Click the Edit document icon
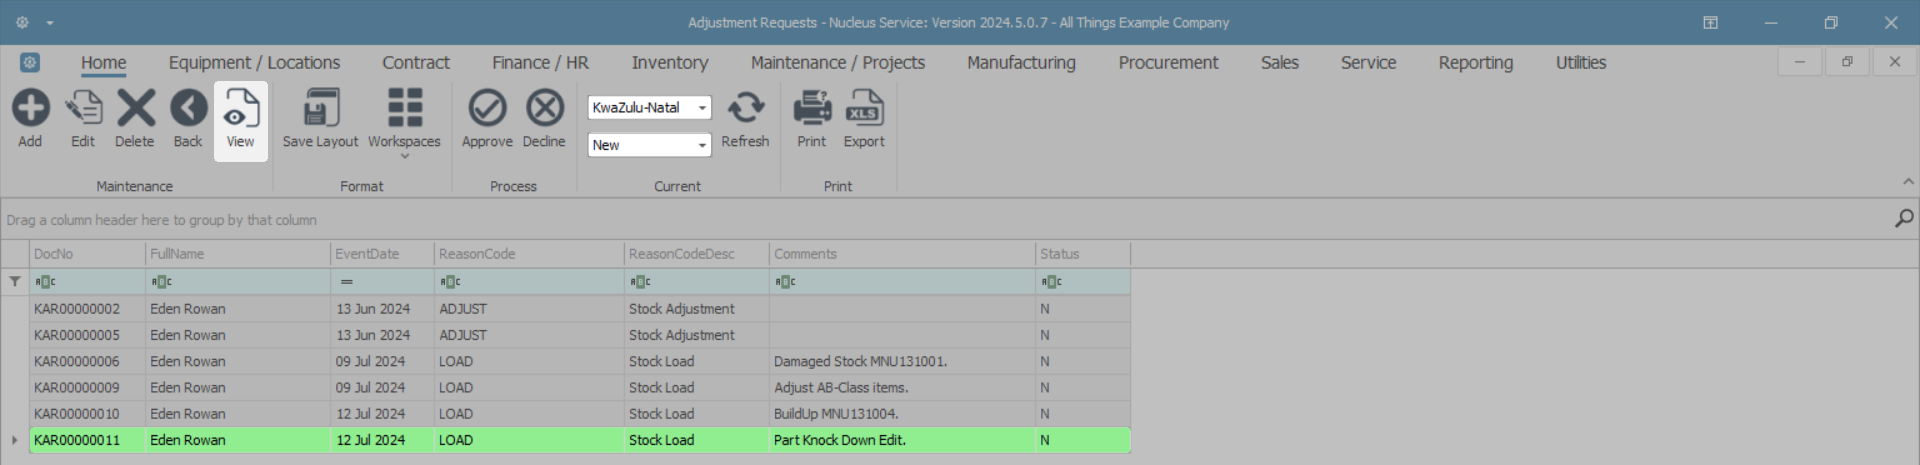 (x=83, y=108)
